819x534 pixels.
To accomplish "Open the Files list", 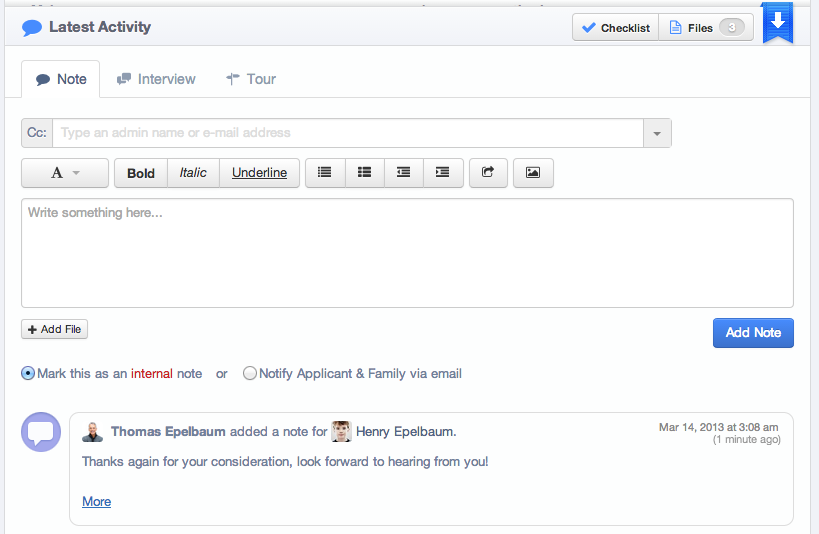I will click(x=706, y=28).
